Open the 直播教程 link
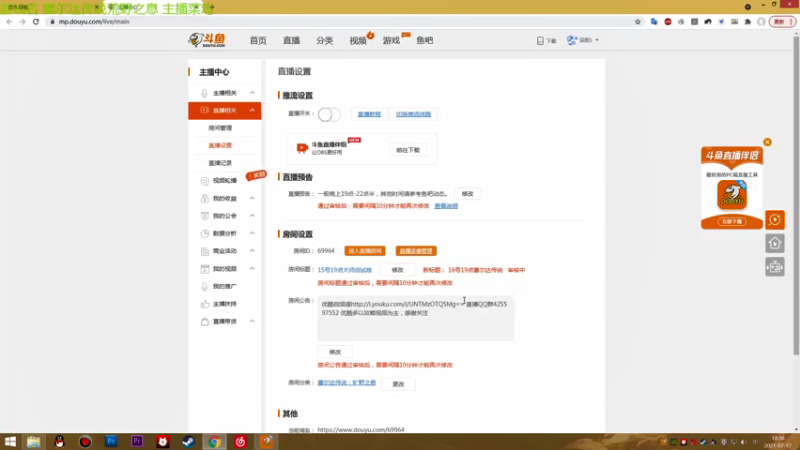Screen dimensions: 800x450 (369, 114)
